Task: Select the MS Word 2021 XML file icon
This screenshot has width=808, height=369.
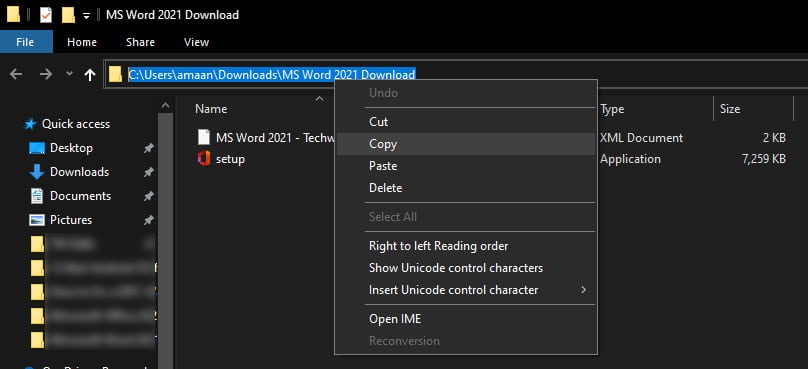Action: [204, 137]
